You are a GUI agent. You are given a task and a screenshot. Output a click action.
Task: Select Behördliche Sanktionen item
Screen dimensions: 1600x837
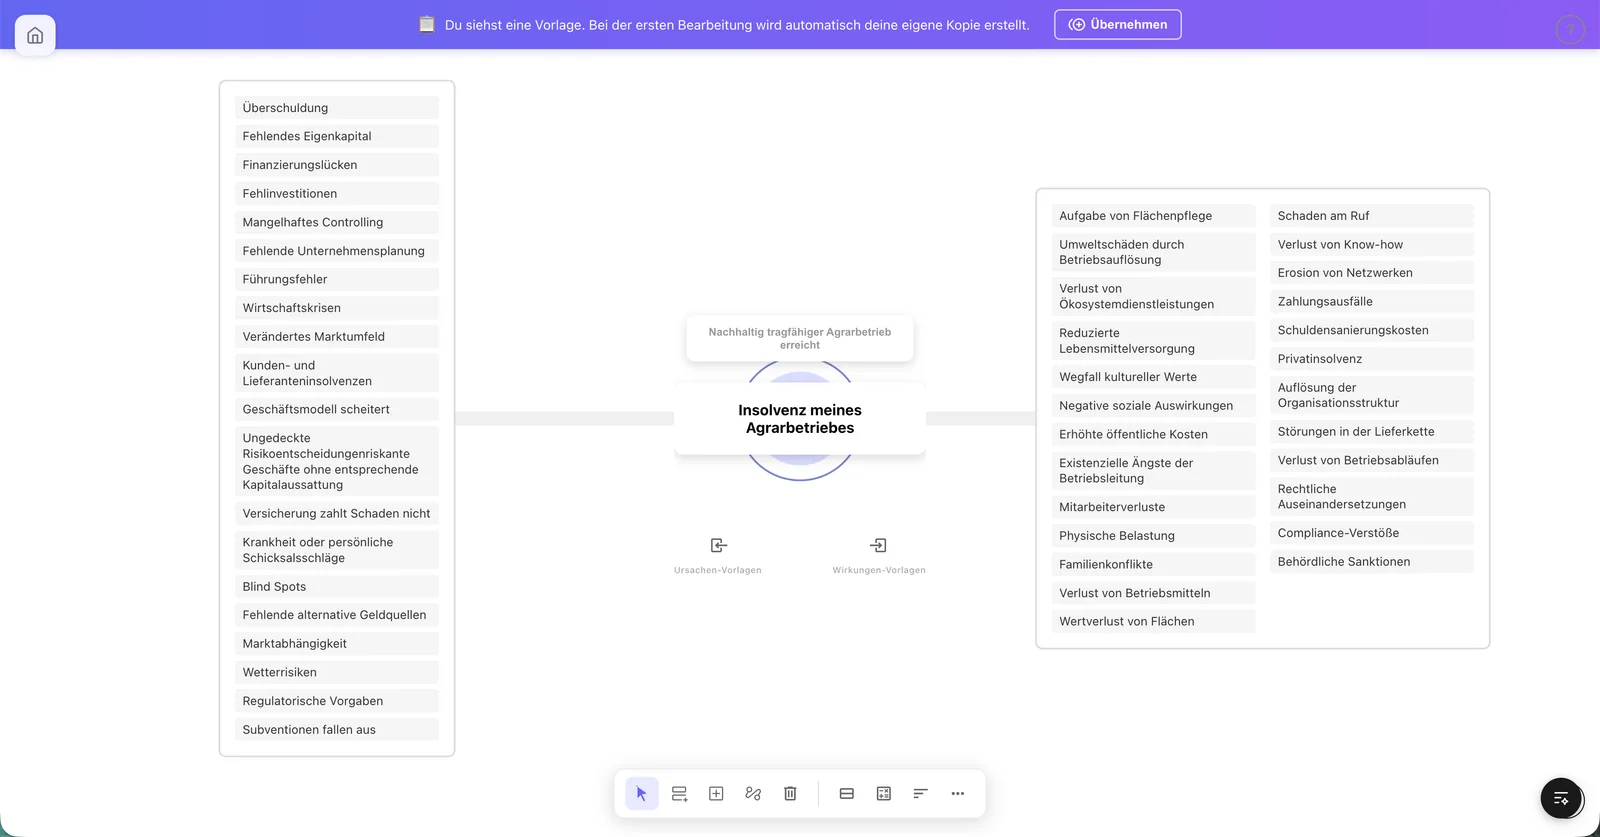click(1372, 562)
